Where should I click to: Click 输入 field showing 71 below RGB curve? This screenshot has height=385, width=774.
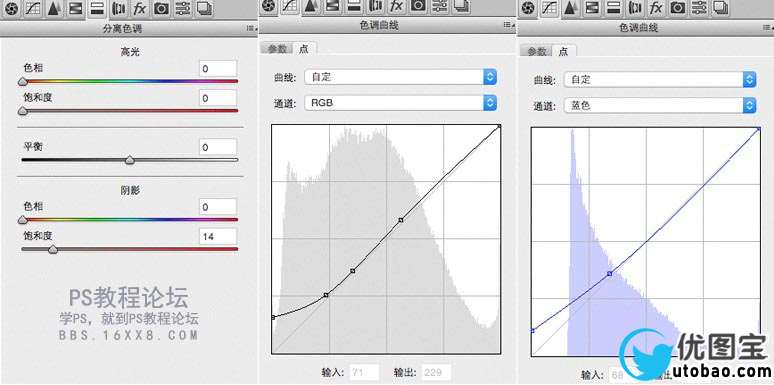pyautogui.click(x=365, y=372)
